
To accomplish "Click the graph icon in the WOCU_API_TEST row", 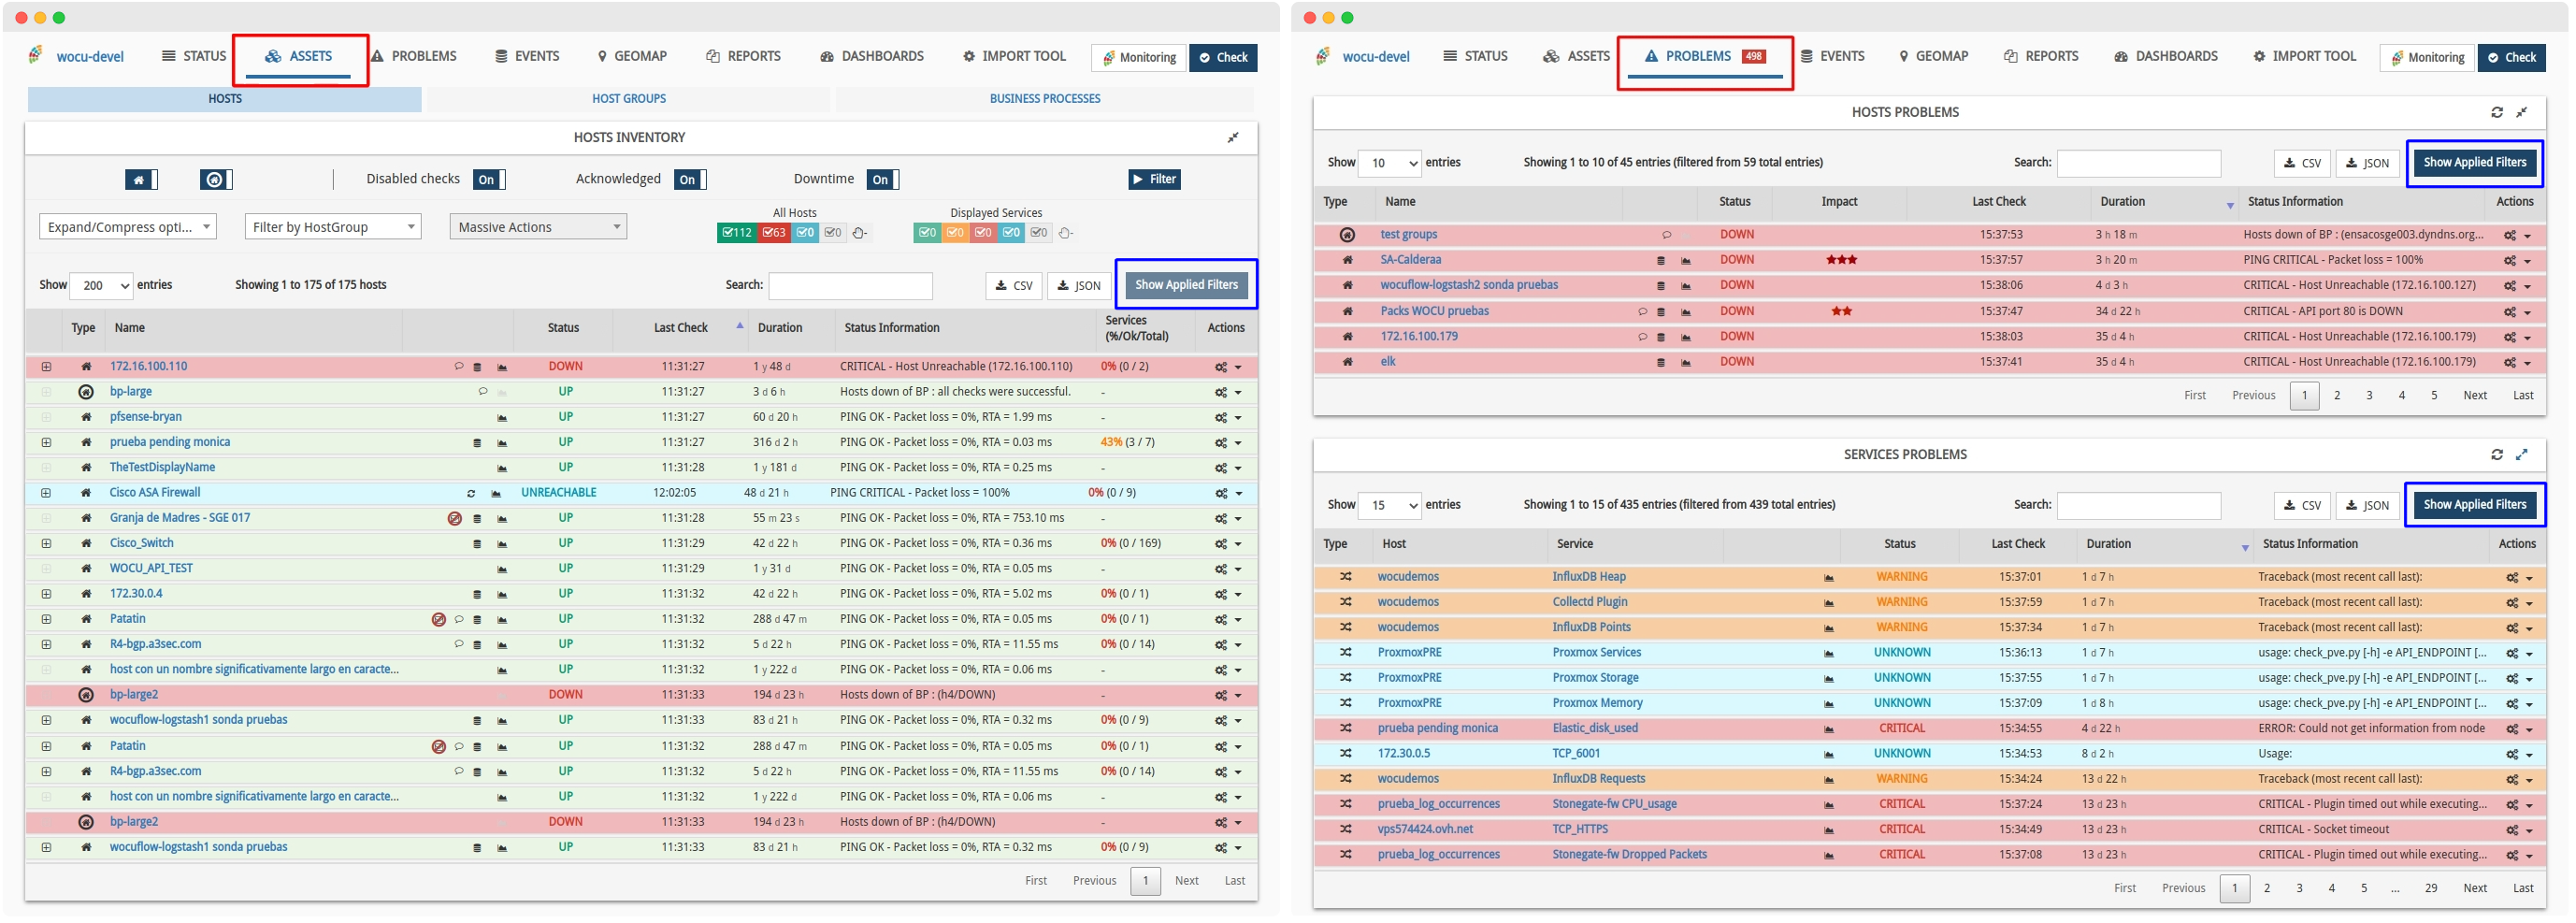I will (502, 570).
